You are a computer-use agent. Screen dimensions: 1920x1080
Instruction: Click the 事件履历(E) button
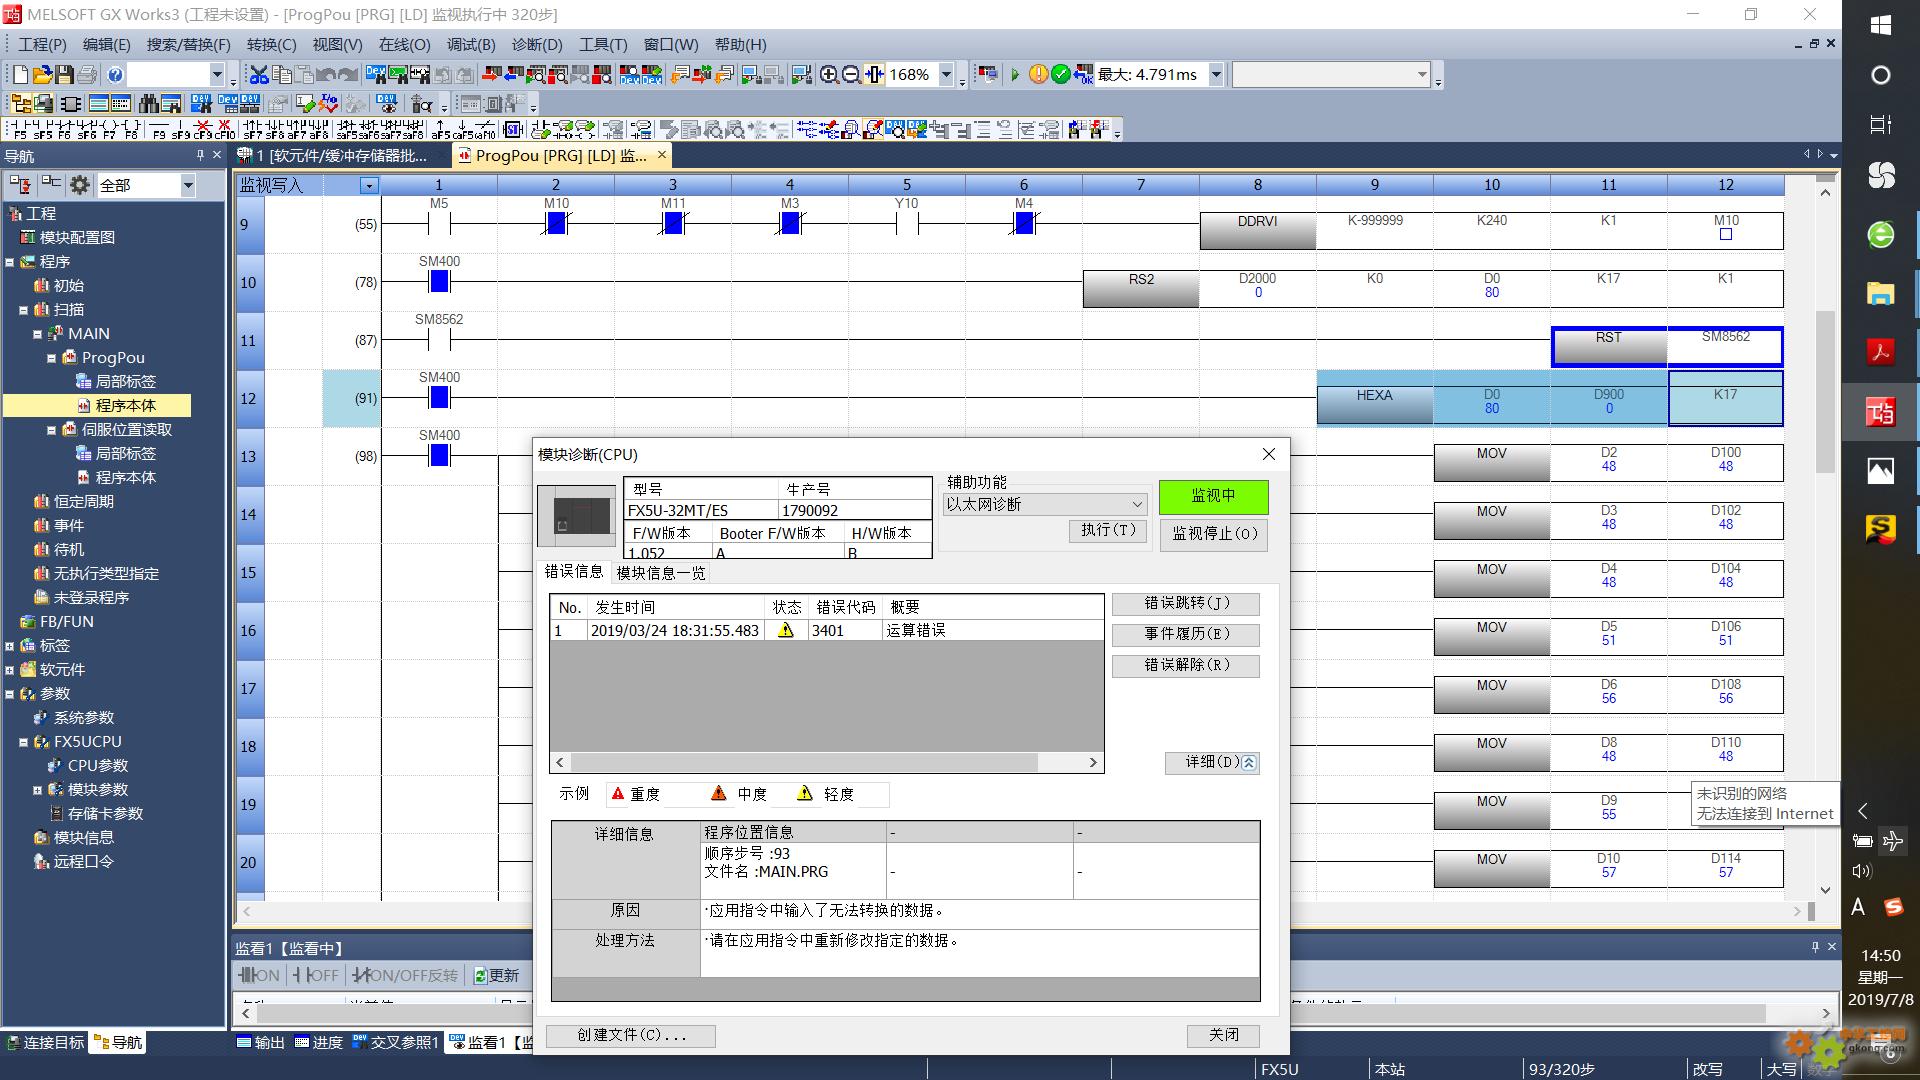(1186, 634)
